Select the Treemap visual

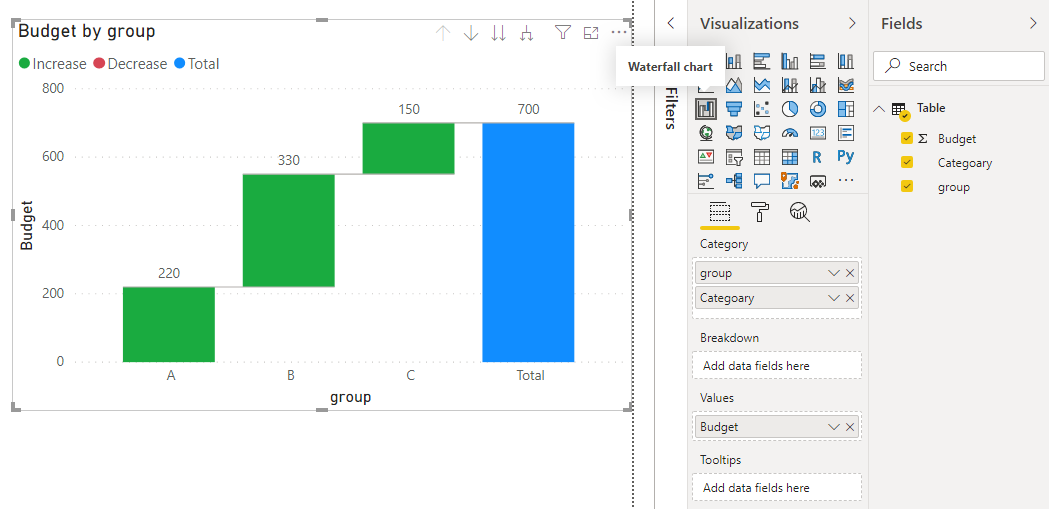[x=846, y=108]
